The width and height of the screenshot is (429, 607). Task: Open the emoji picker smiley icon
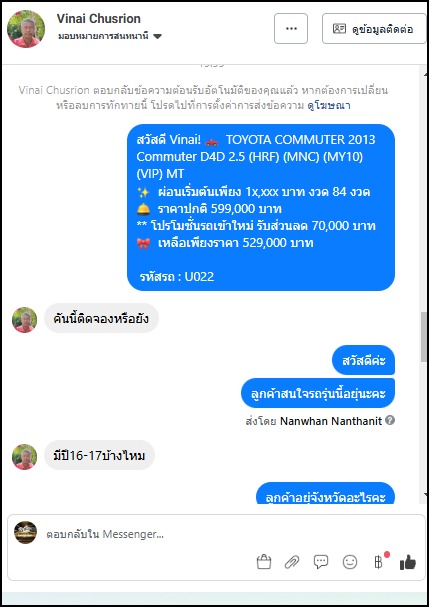350,562
